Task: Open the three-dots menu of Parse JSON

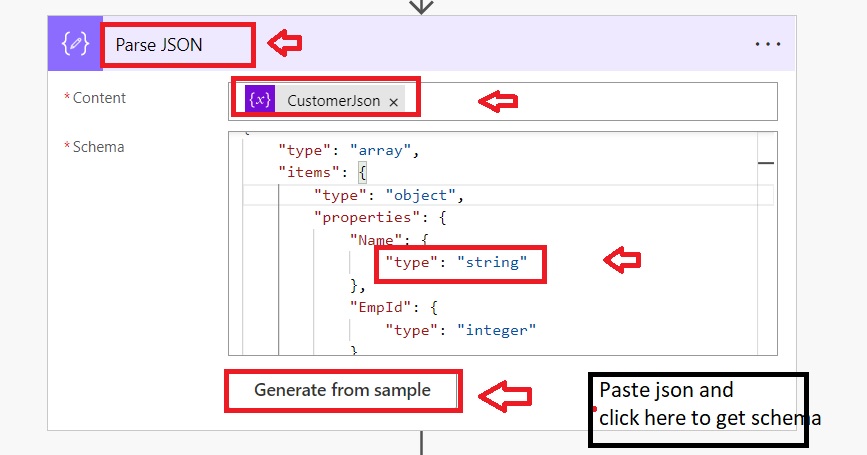Action: pyautogui.click(x=767, y=44)
